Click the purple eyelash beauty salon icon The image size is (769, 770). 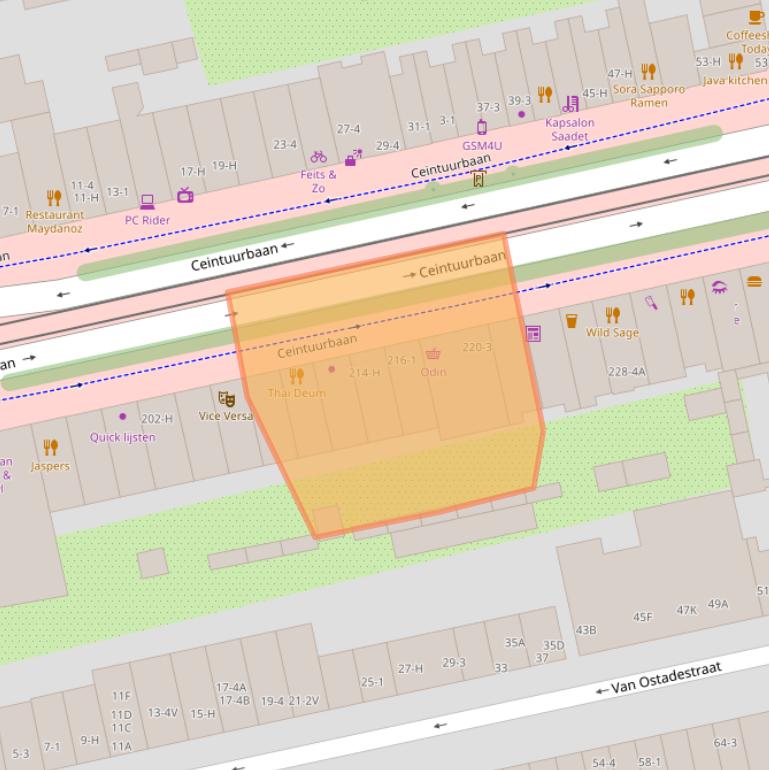pos(719,288)
